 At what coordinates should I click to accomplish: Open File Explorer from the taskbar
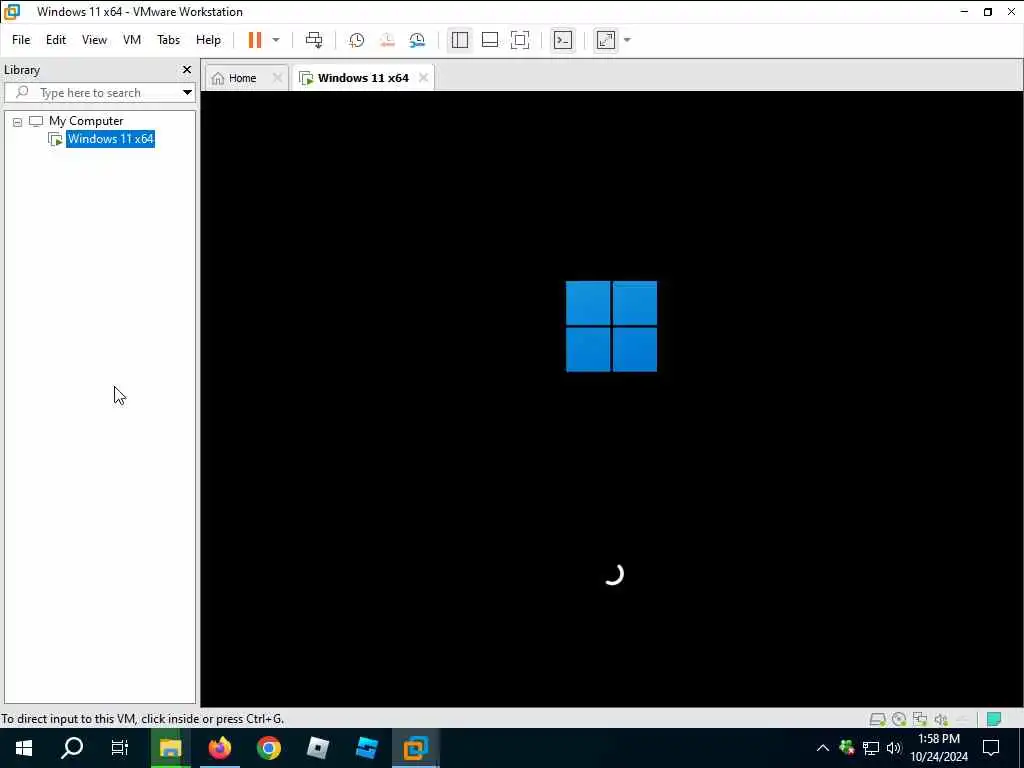[x=170, y=748]
